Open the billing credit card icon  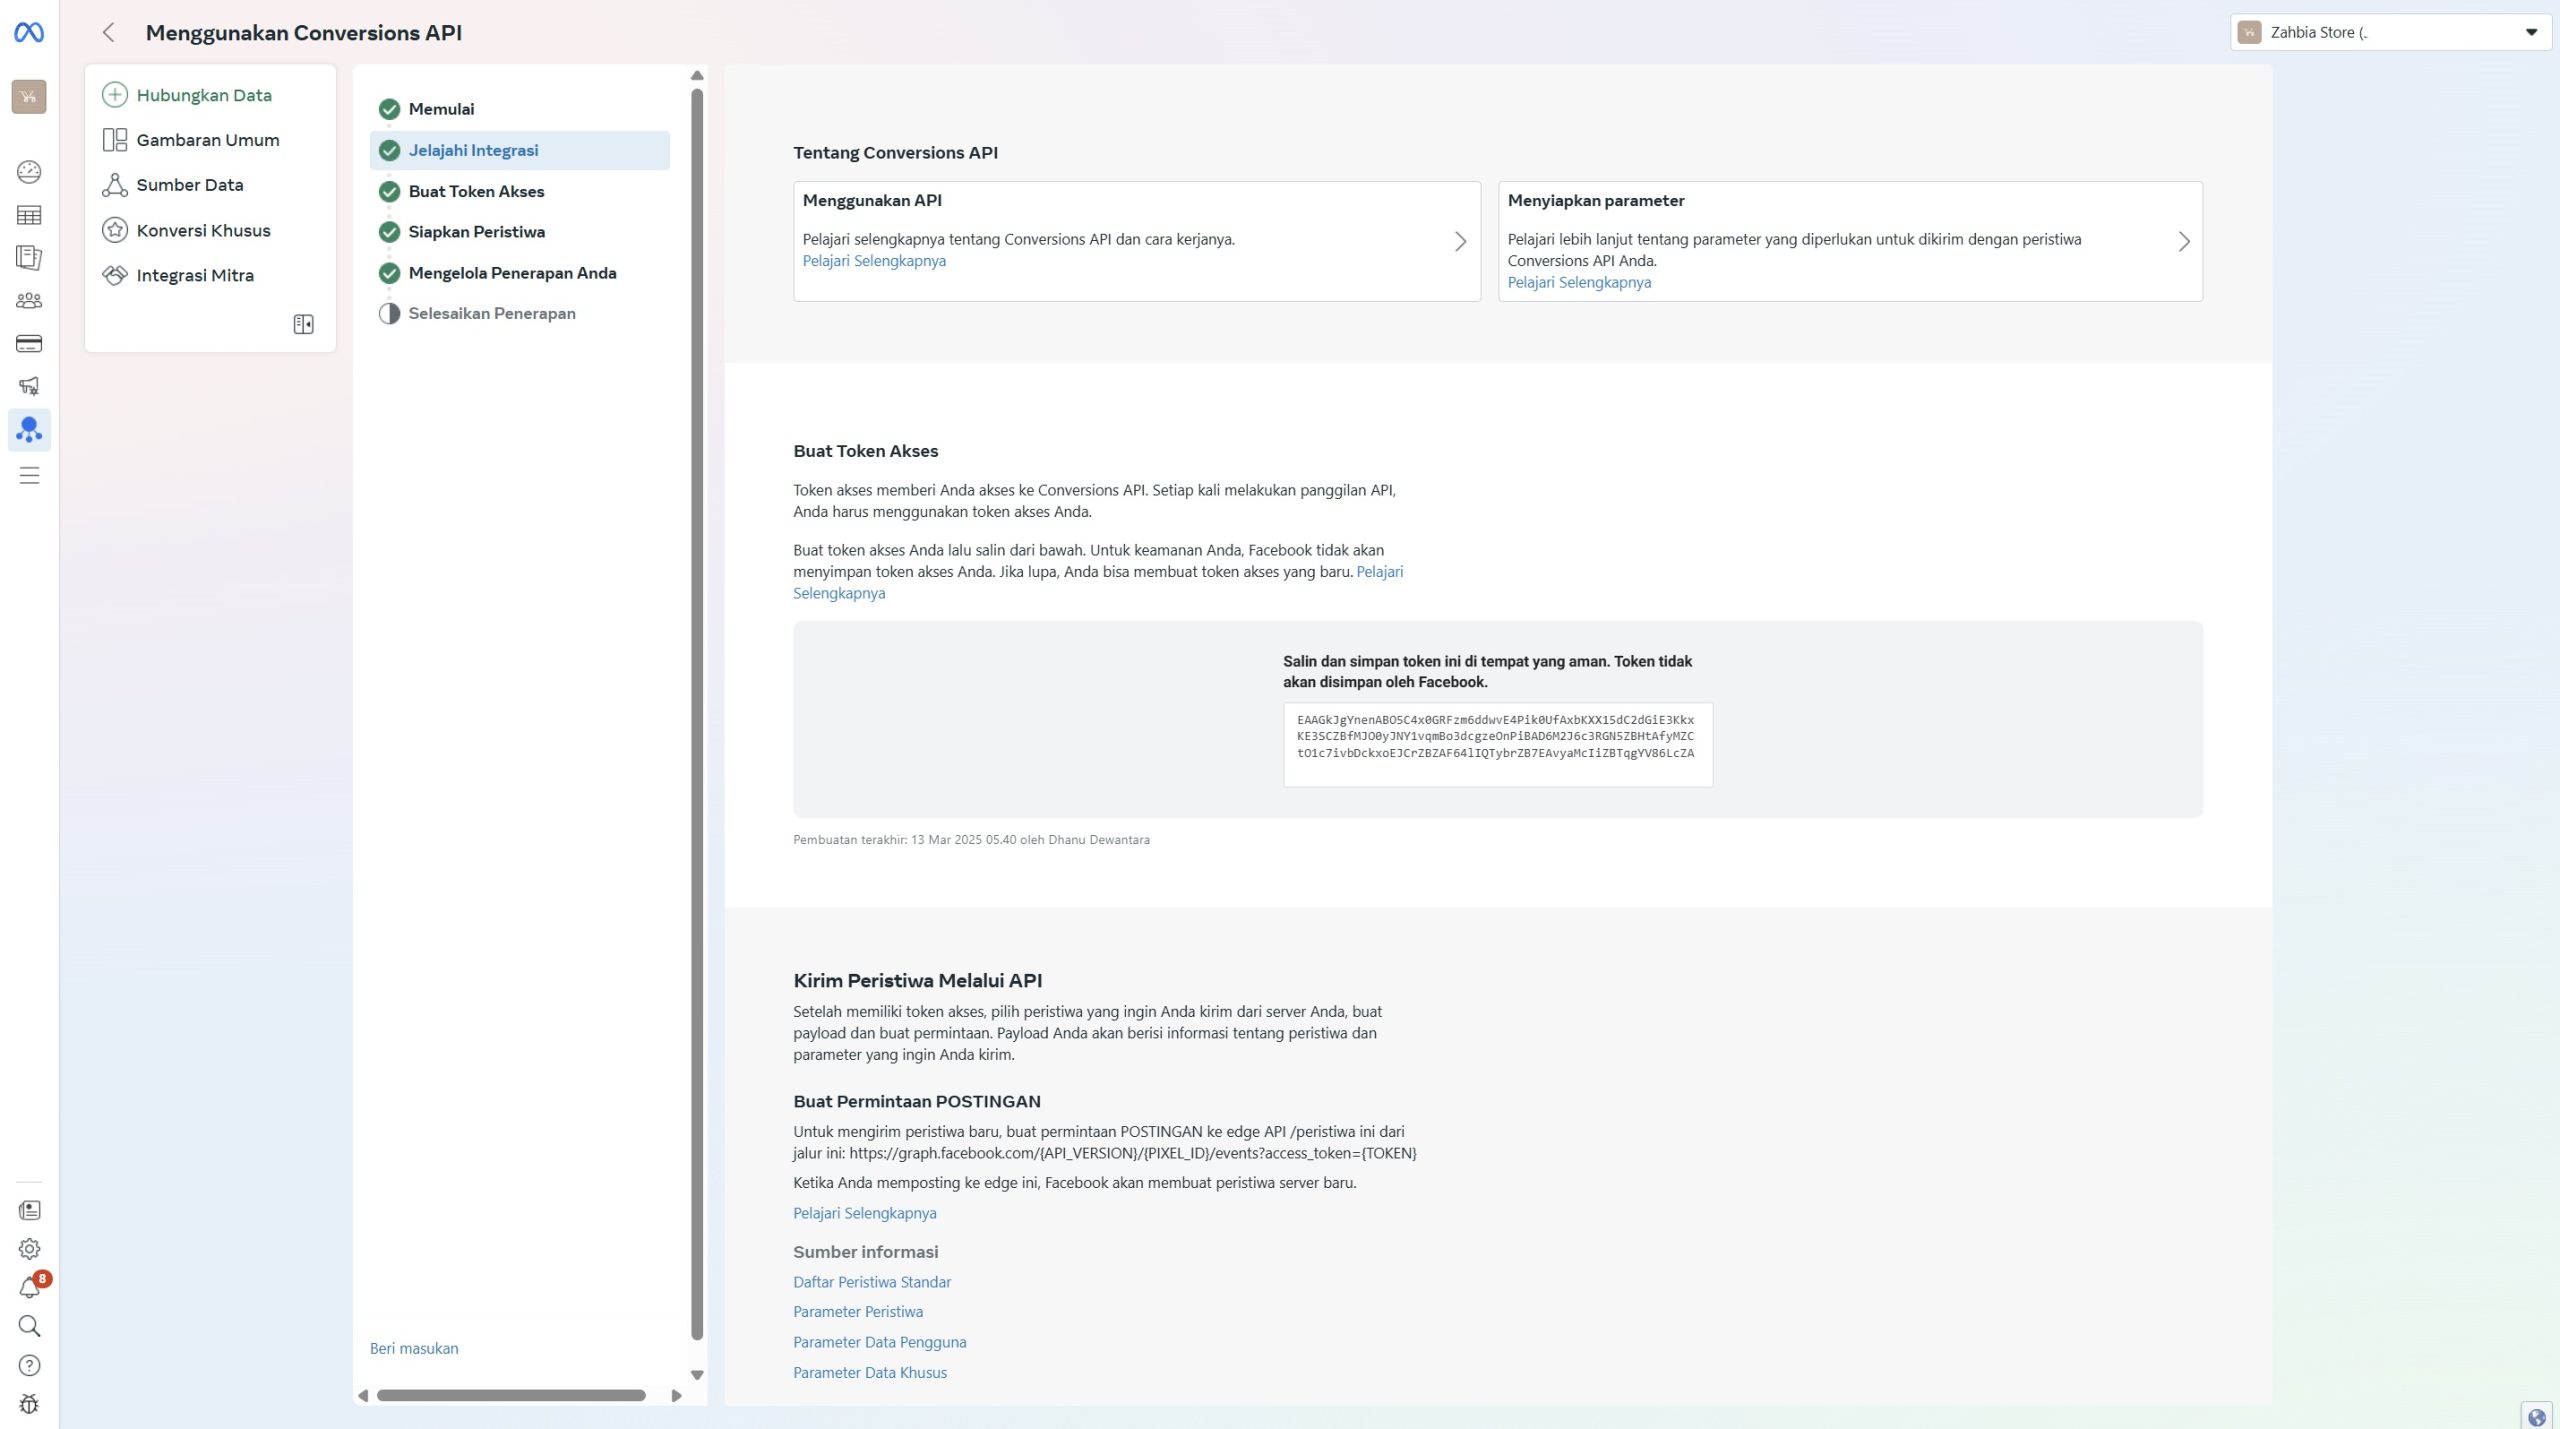29,344
